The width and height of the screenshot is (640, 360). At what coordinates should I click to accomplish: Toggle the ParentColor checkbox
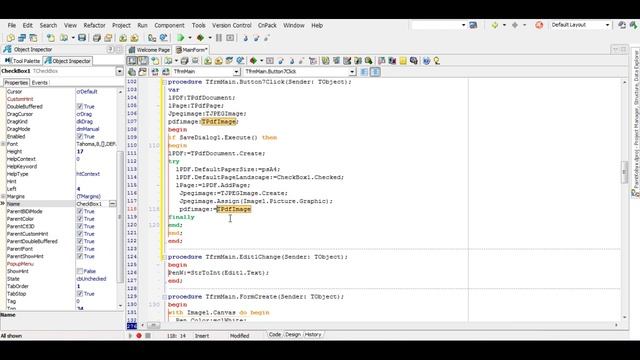[x=80, y=219]
